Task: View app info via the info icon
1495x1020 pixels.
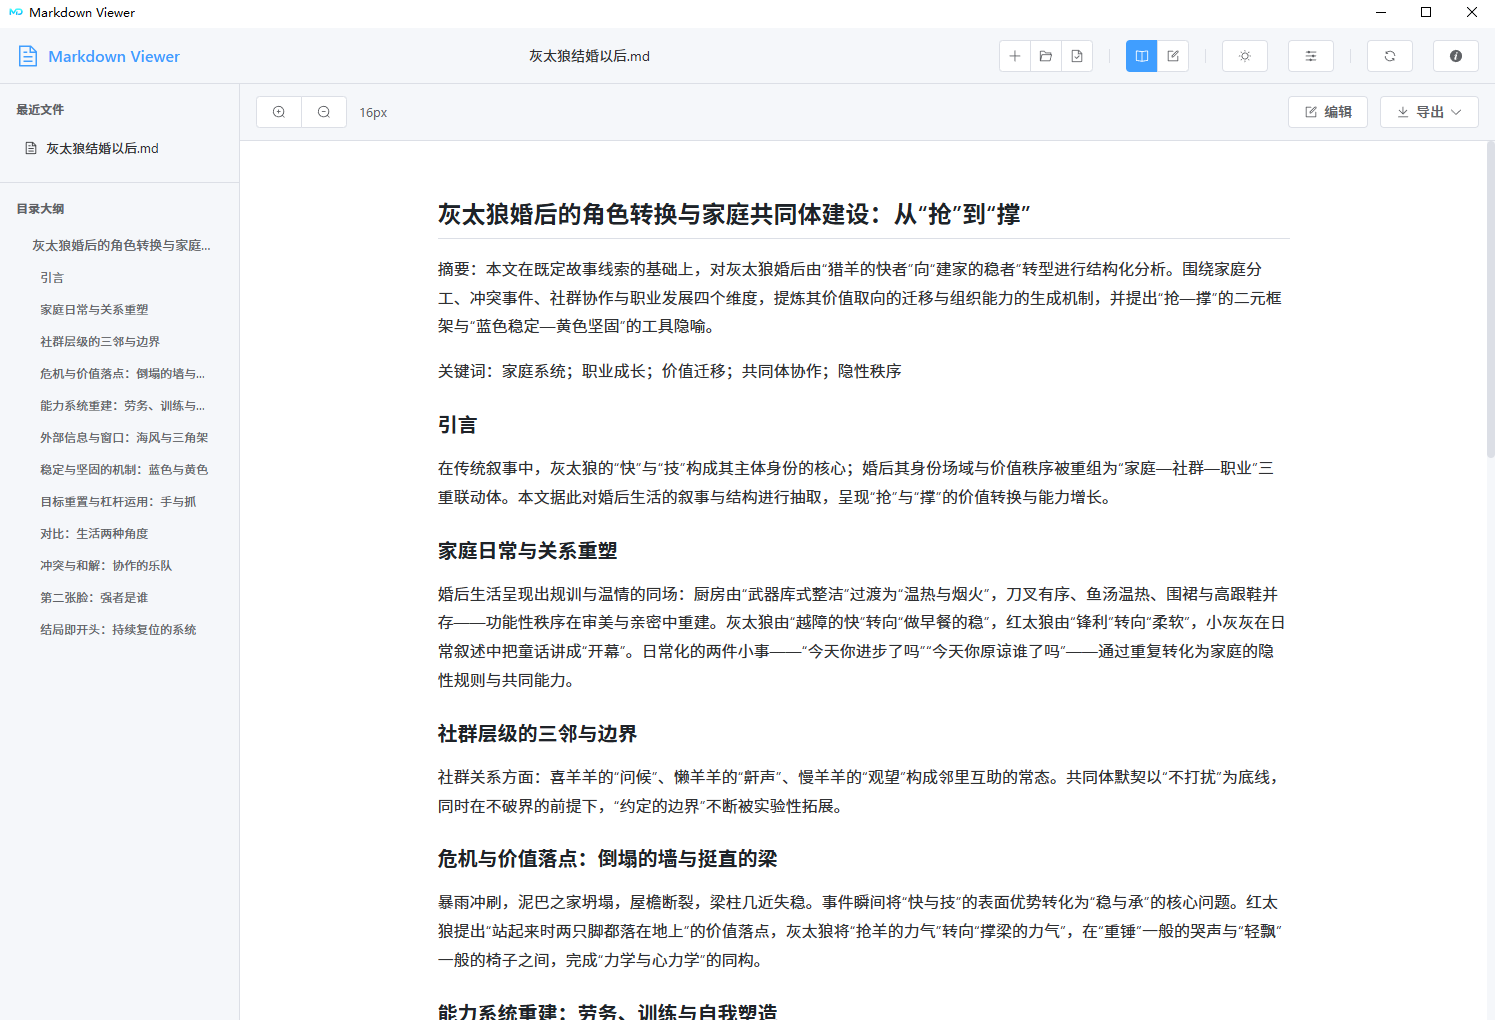Action: click(1455, 56)
